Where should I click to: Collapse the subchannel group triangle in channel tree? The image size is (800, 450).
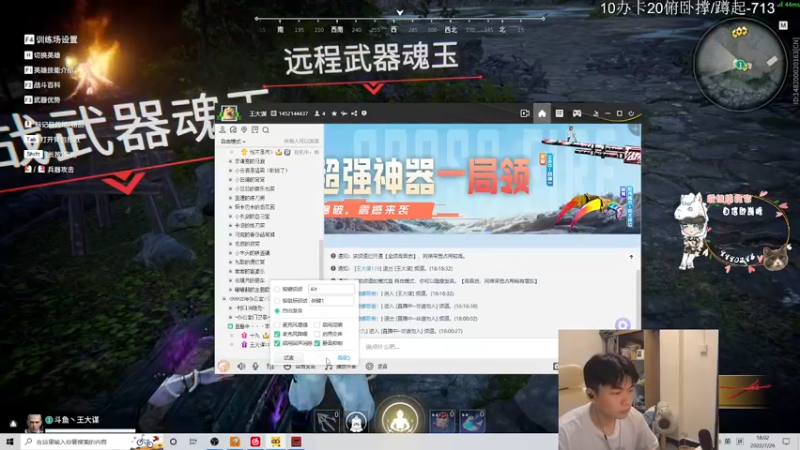[x=224, y=299]
